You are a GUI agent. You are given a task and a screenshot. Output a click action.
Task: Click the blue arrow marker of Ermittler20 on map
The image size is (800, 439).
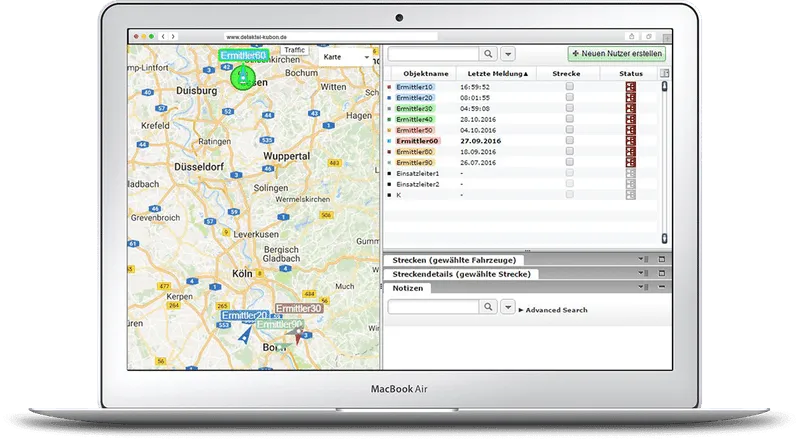246,334
